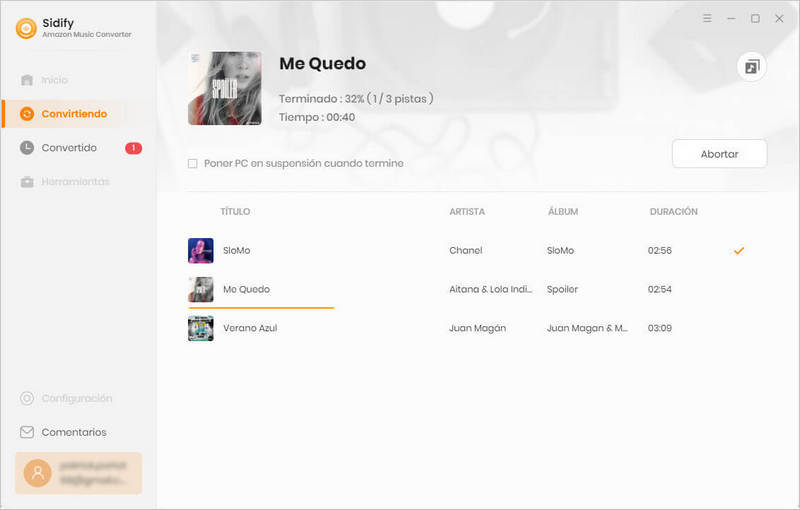Maximize the Sidify window
This screenshot has height=510, width=800.
755,18
